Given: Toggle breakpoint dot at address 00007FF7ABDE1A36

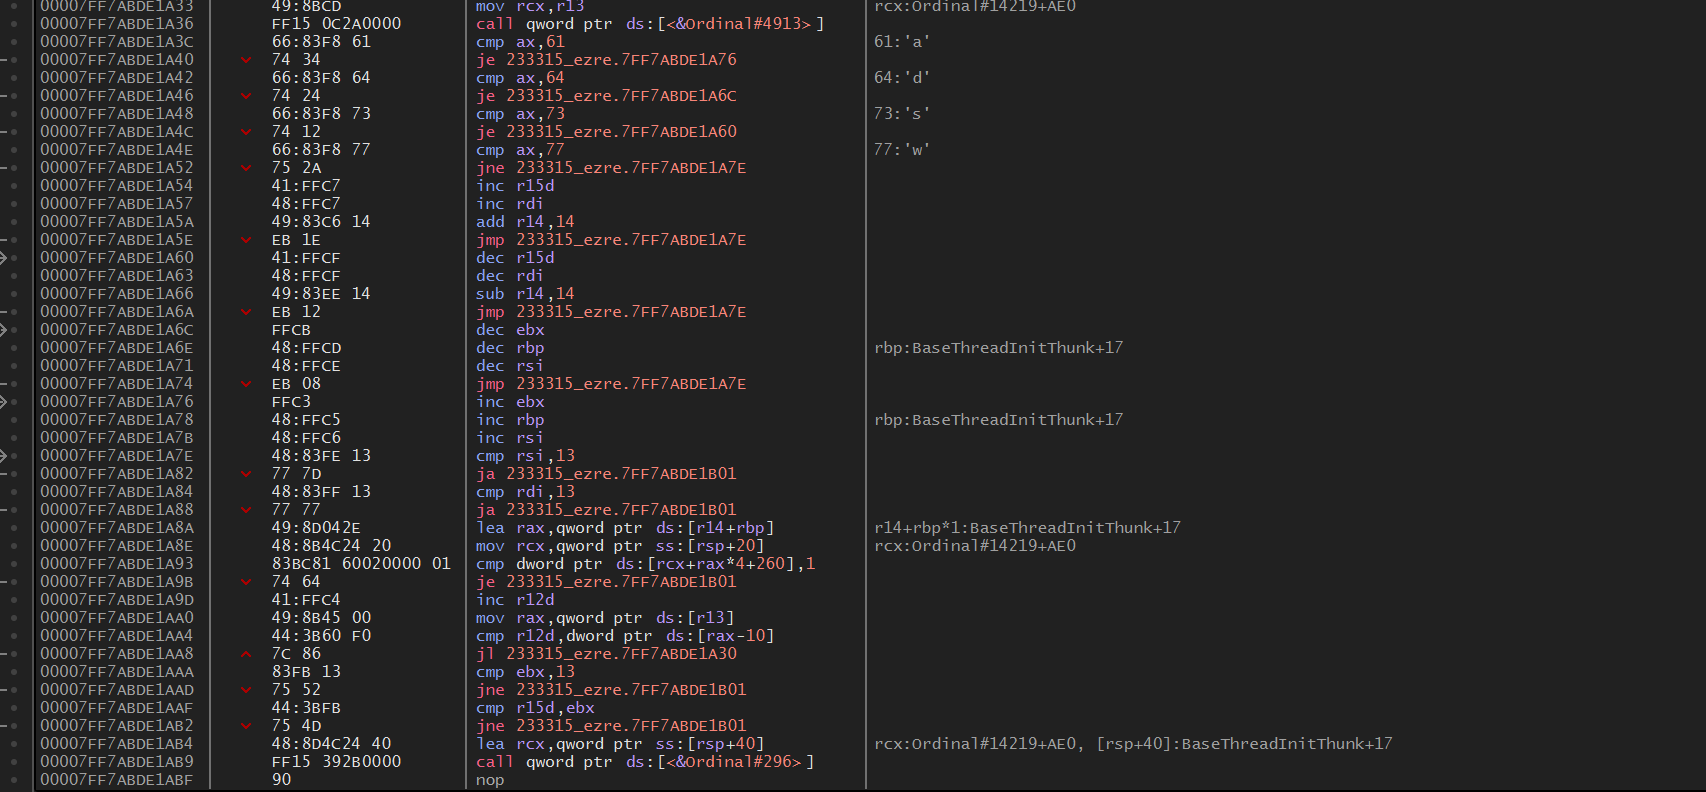Looking at the screenshot, I should coord(14,24).
